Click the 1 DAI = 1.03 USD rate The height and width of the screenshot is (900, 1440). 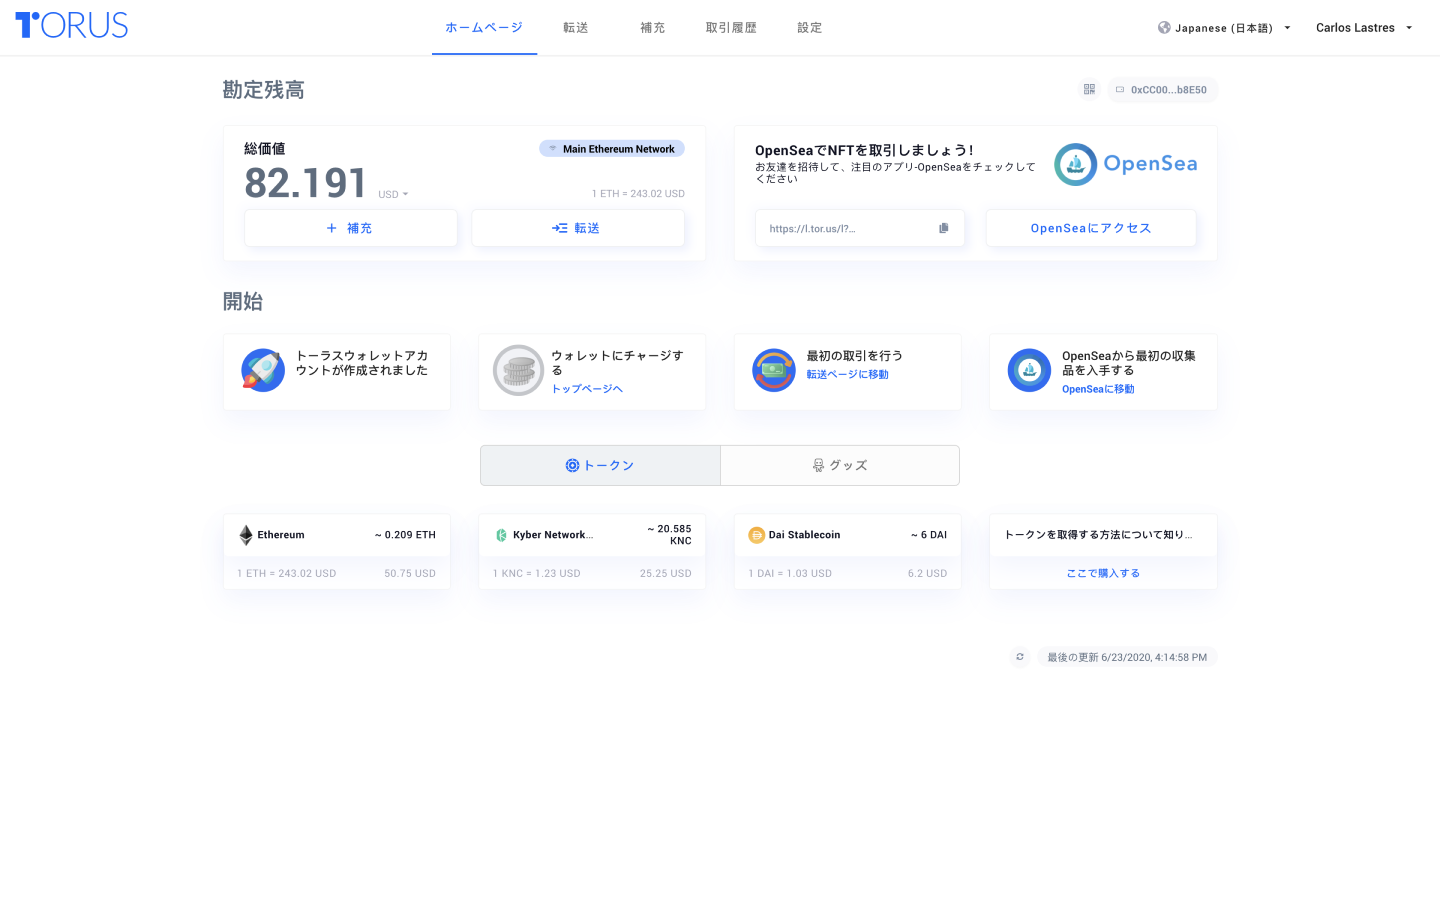pyautogui.click(x=790, y=574)
